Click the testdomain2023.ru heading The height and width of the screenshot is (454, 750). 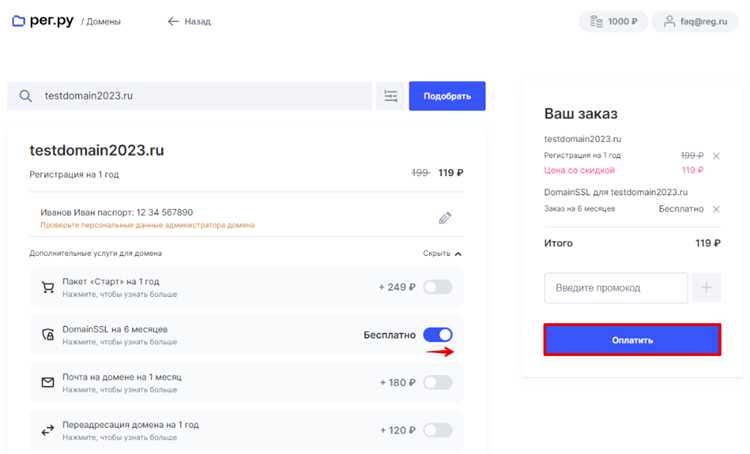[x=97, y=150]
